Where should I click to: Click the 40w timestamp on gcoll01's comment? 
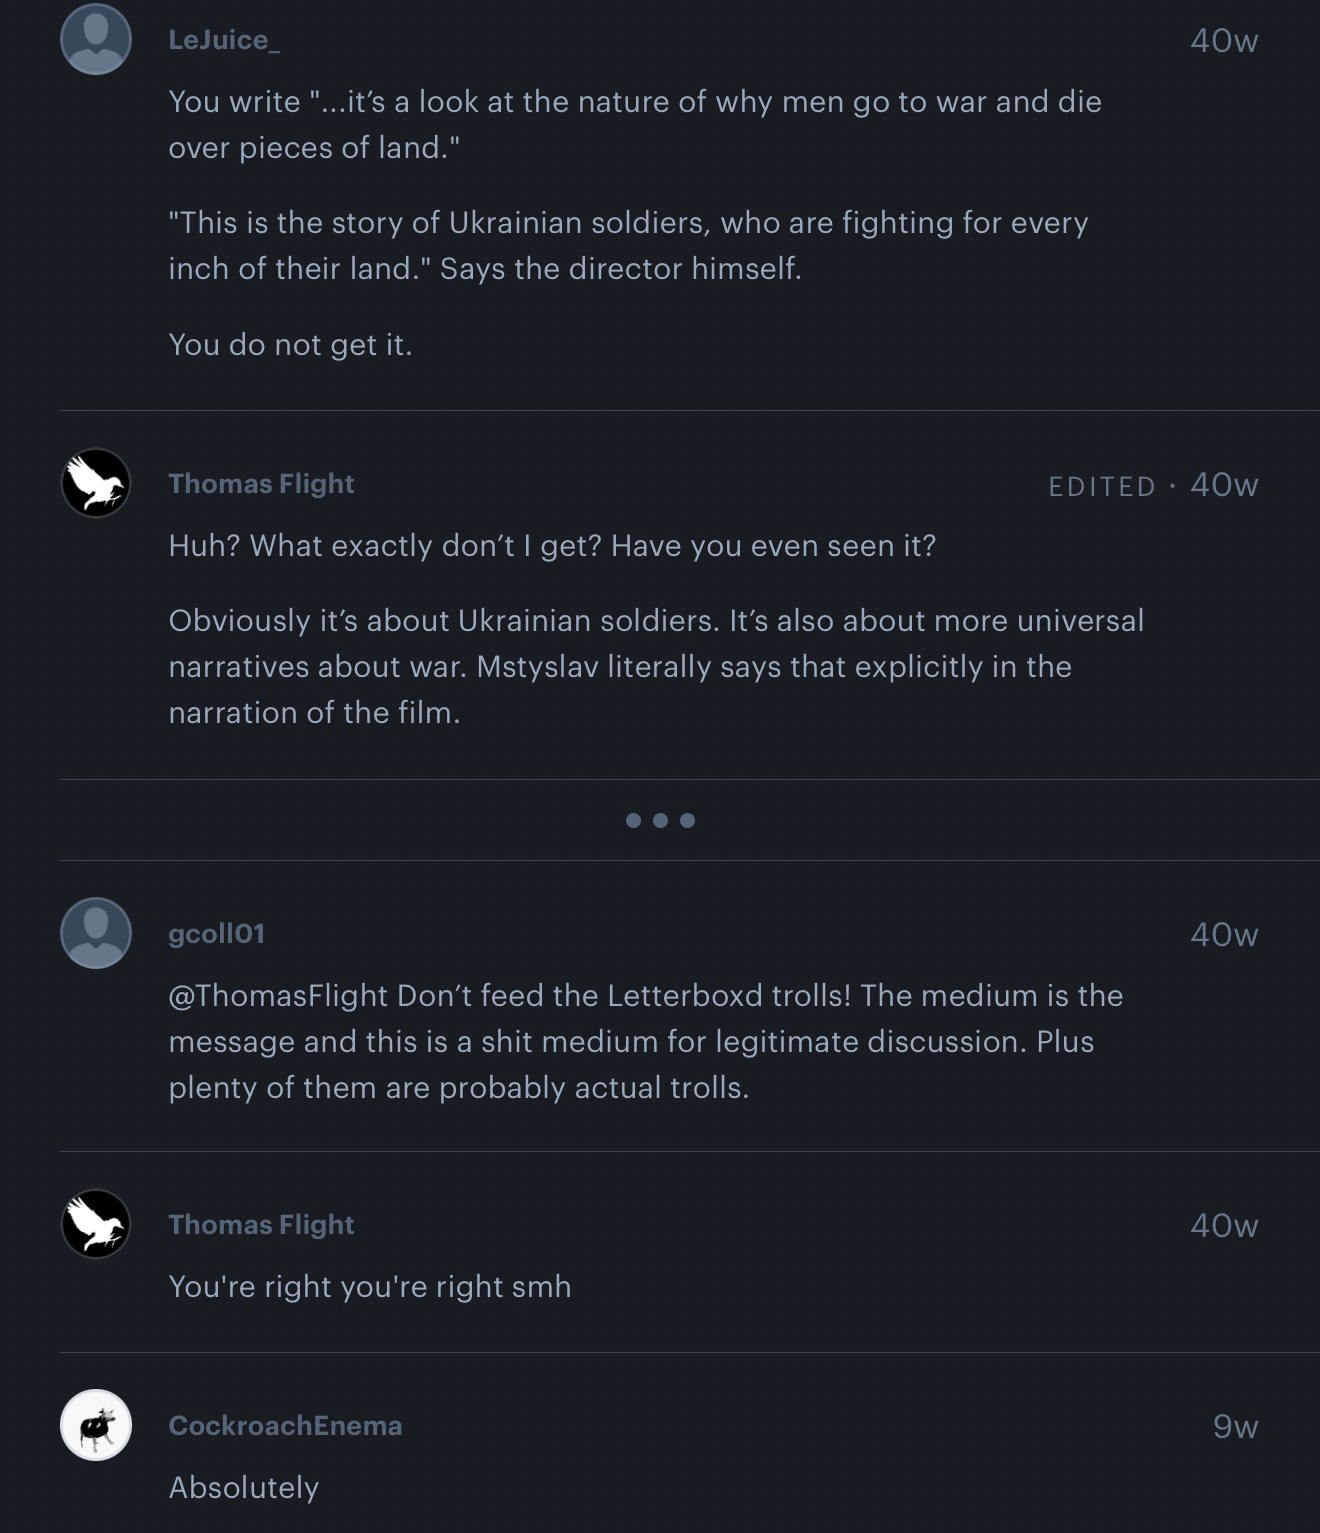coord(1224,935)
